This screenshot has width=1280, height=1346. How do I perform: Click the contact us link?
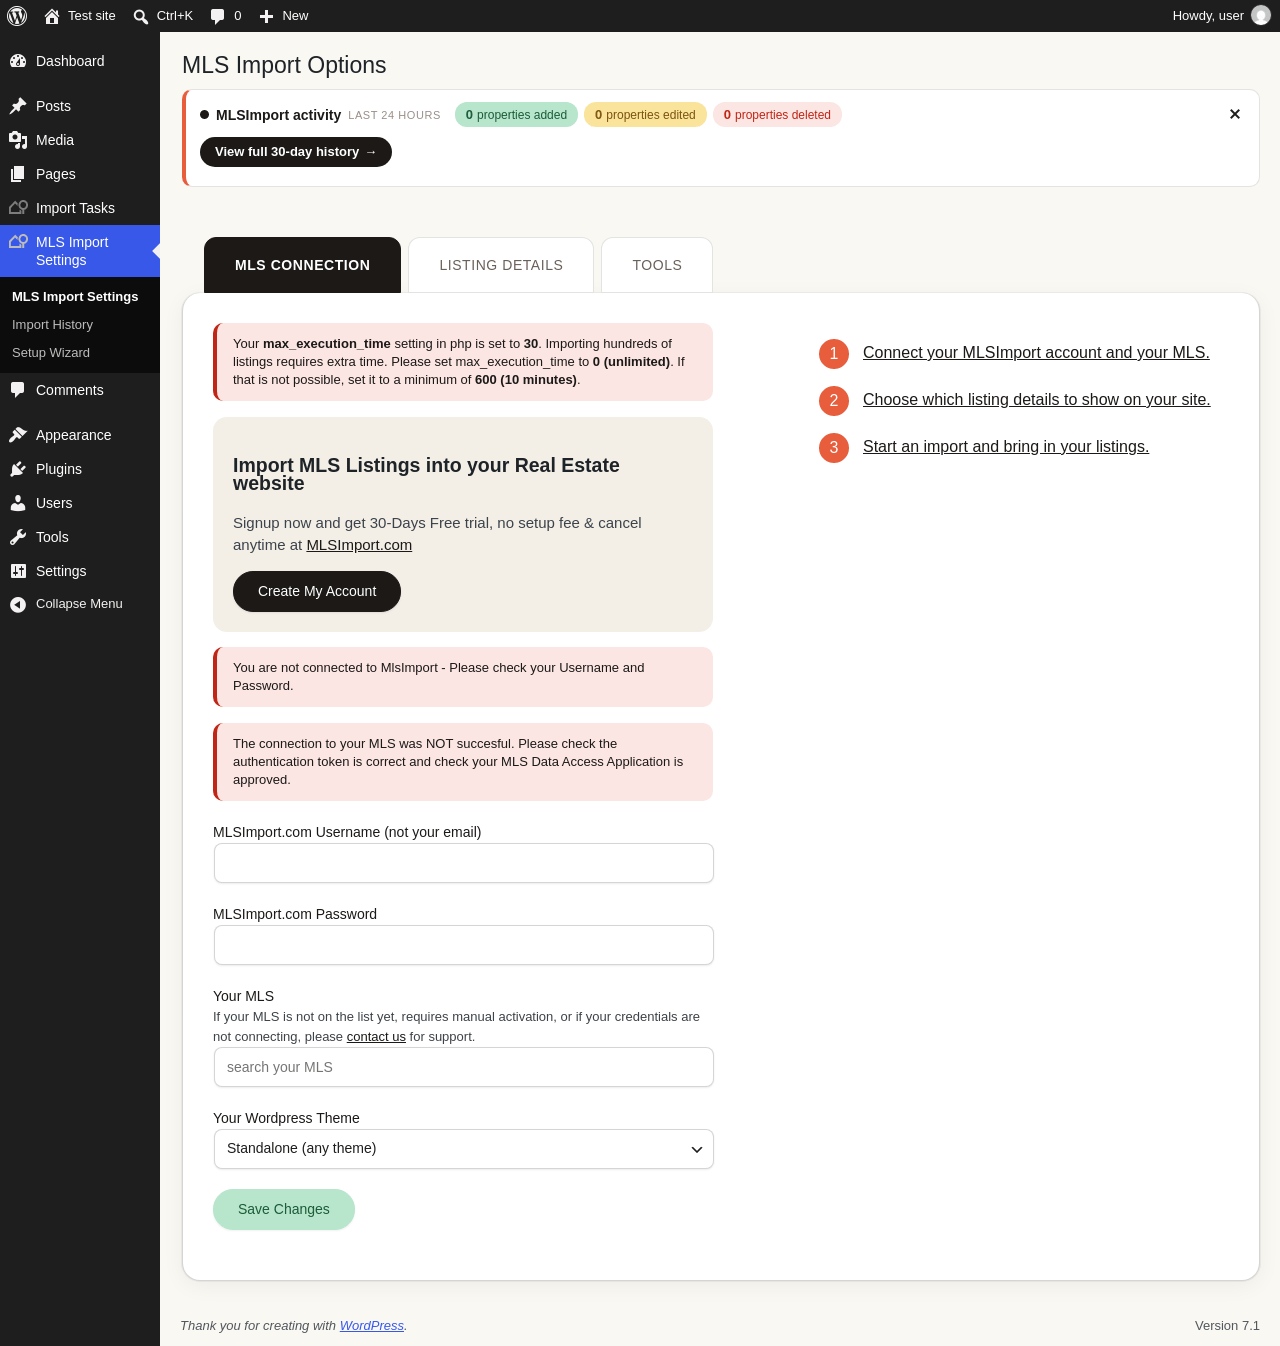(376, 1037)
